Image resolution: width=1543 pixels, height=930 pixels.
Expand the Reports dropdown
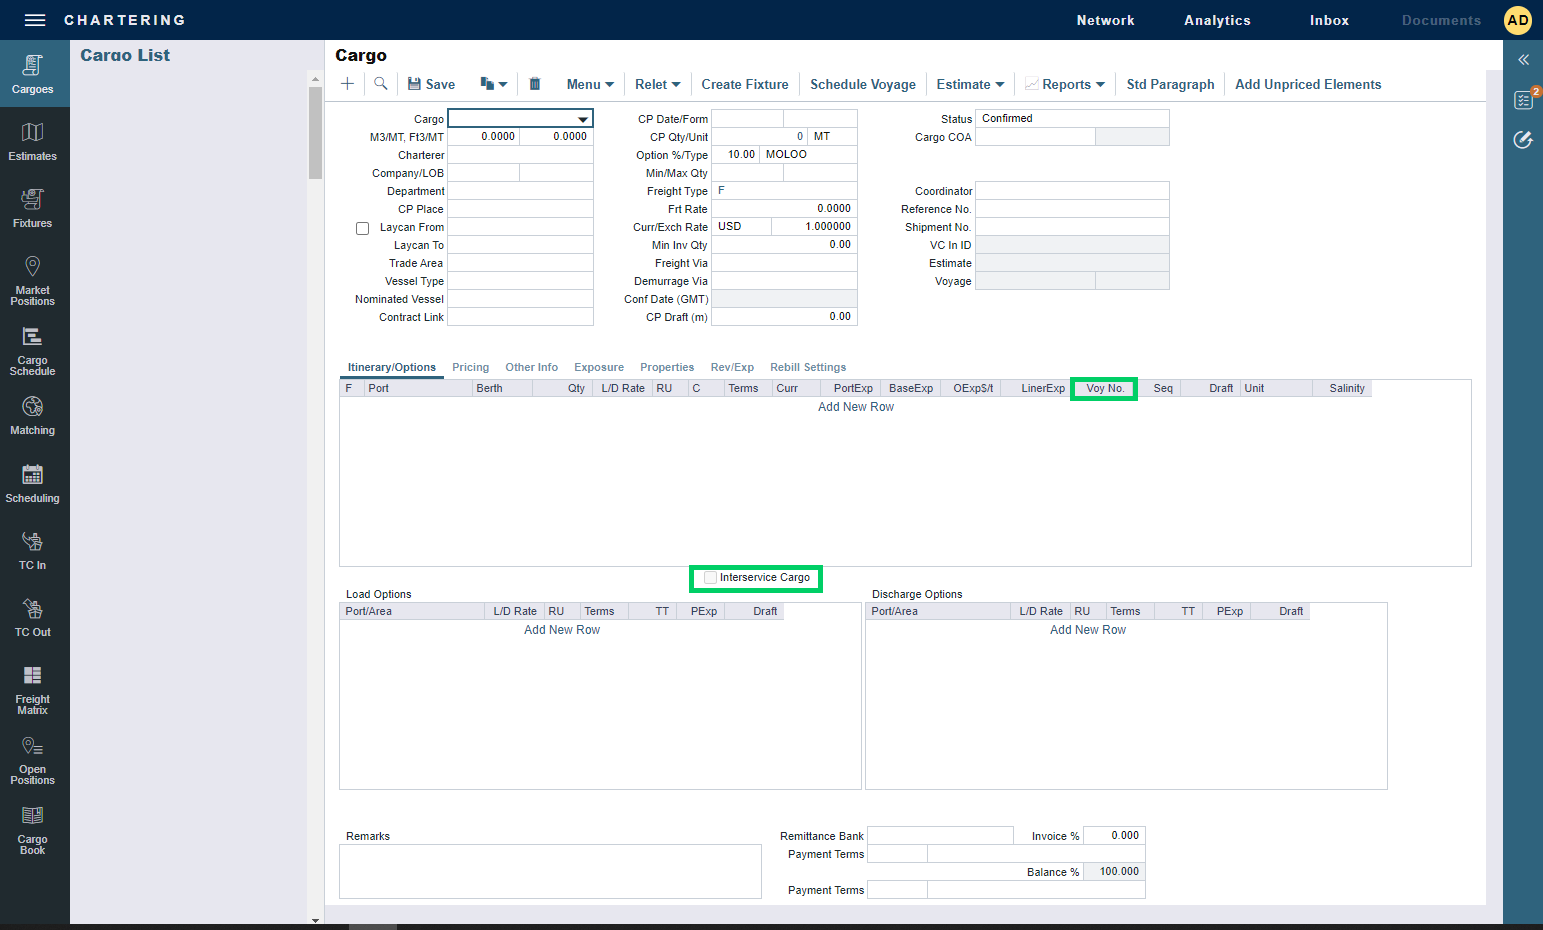click(x=1065, y=84)
